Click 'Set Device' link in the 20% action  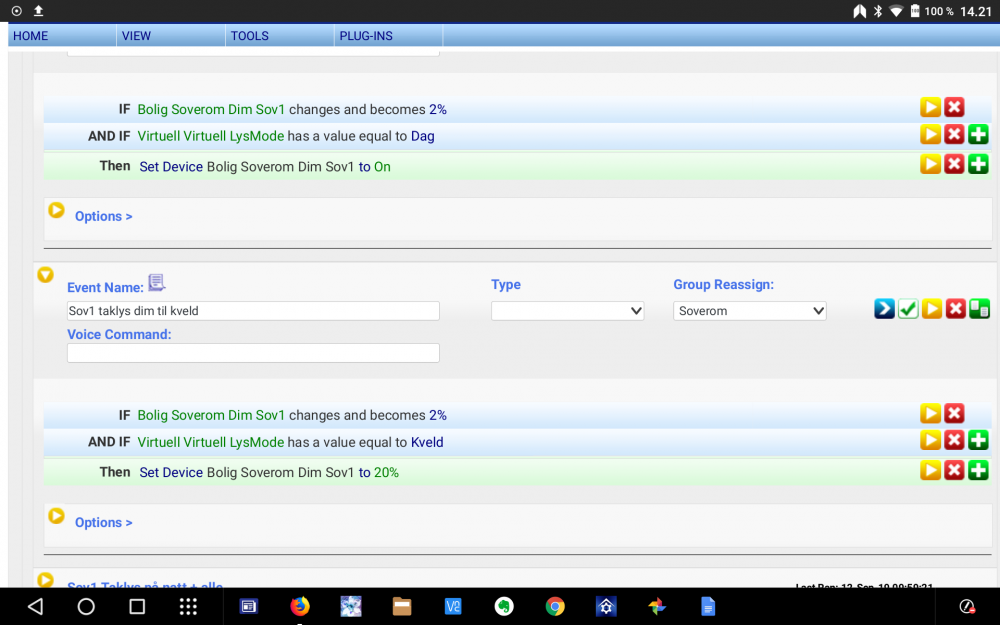171,472
